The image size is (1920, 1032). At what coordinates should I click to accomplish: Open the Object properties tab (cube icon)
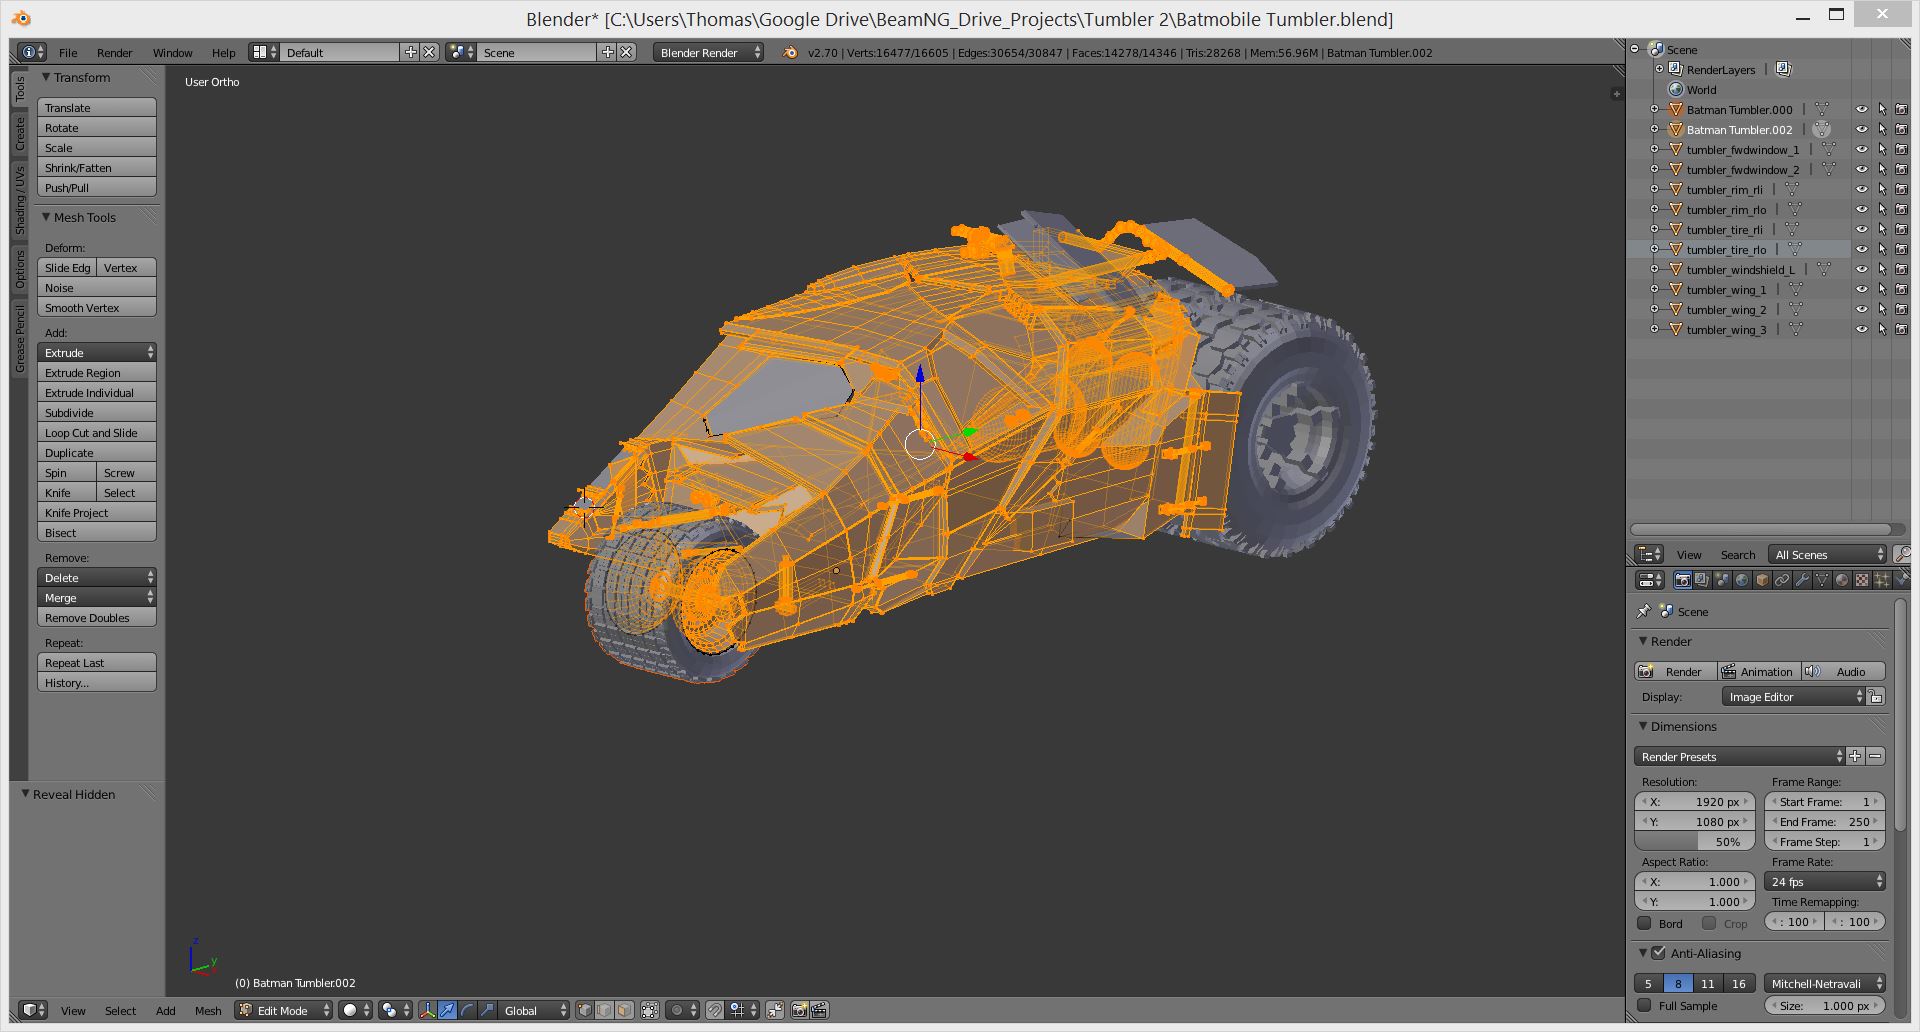(1762, 580)
